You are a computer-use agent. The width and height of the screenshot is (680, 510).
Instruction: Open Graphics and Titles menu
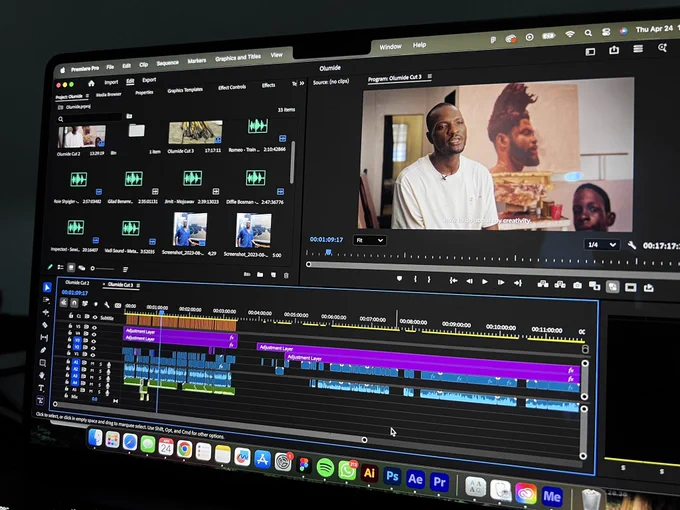tap(238, 57)
